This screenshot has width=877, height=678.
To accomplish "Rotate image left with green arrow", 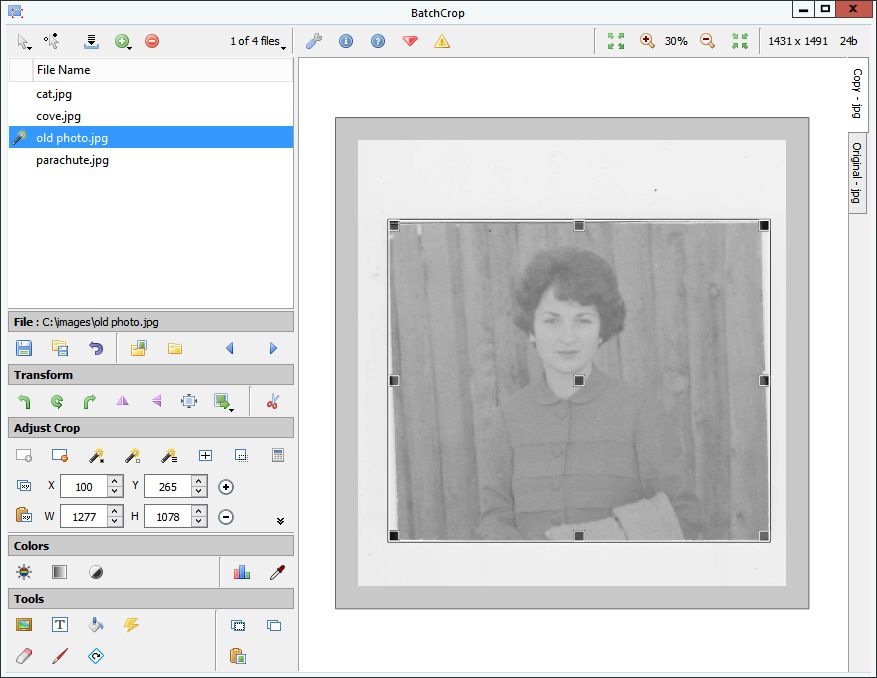I will pos(24,401).
